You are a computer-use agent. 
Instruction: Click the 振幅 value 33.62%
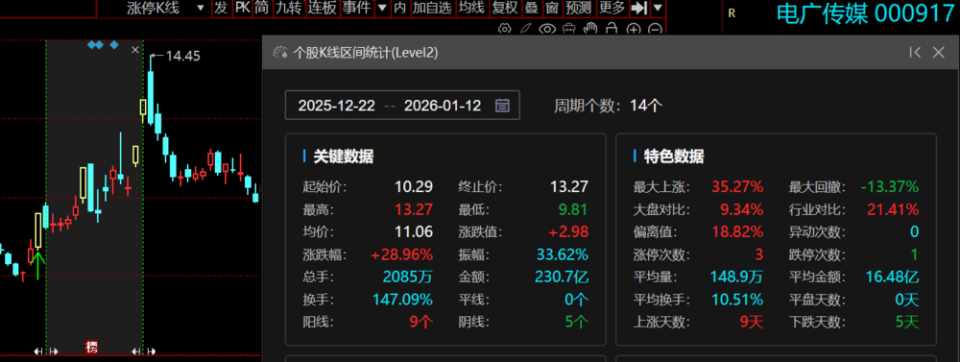coord(562,254)
